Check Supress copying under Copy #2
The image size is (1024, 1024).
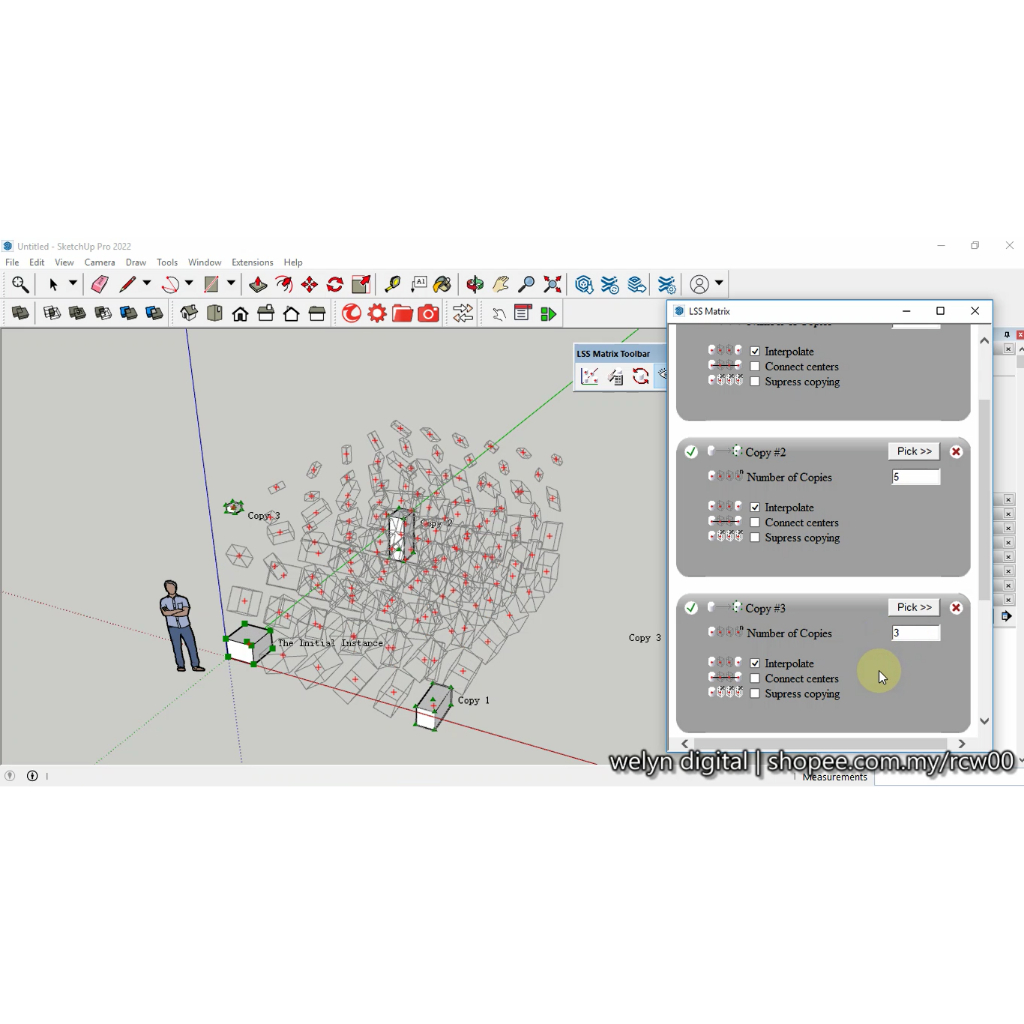coord(755,538)
